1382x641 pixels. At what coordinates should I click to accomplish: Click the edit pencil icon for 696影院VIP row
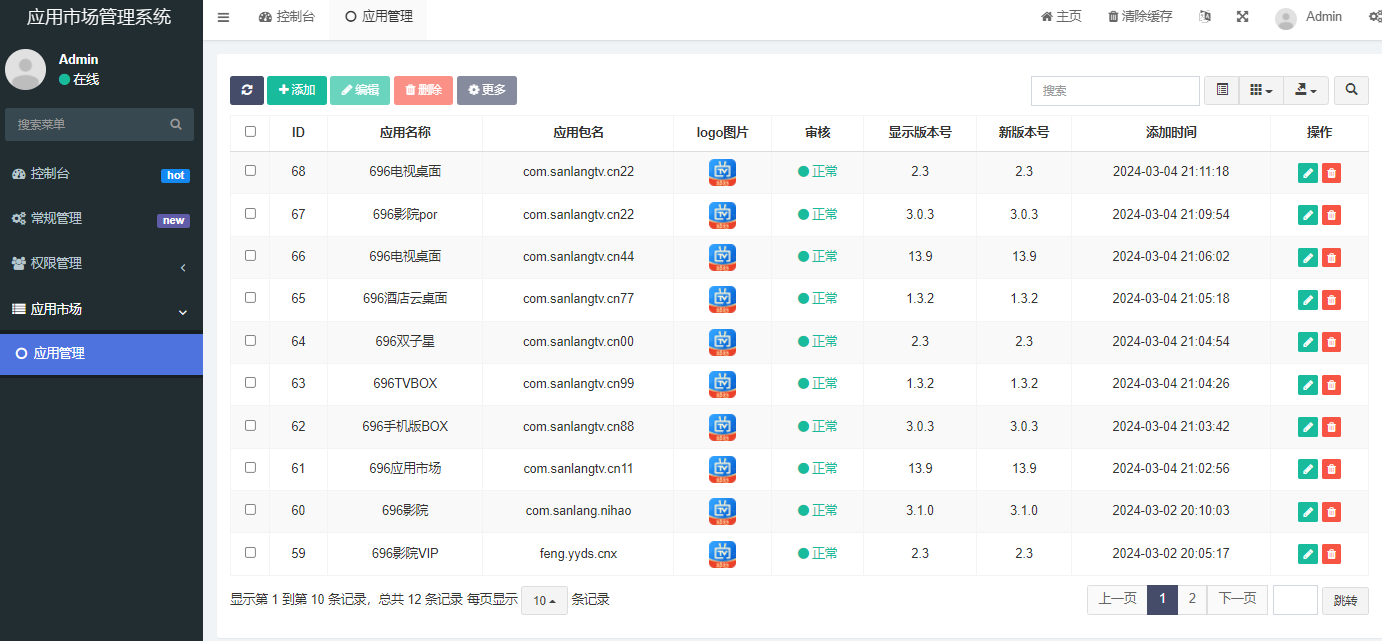(1307, 553)
